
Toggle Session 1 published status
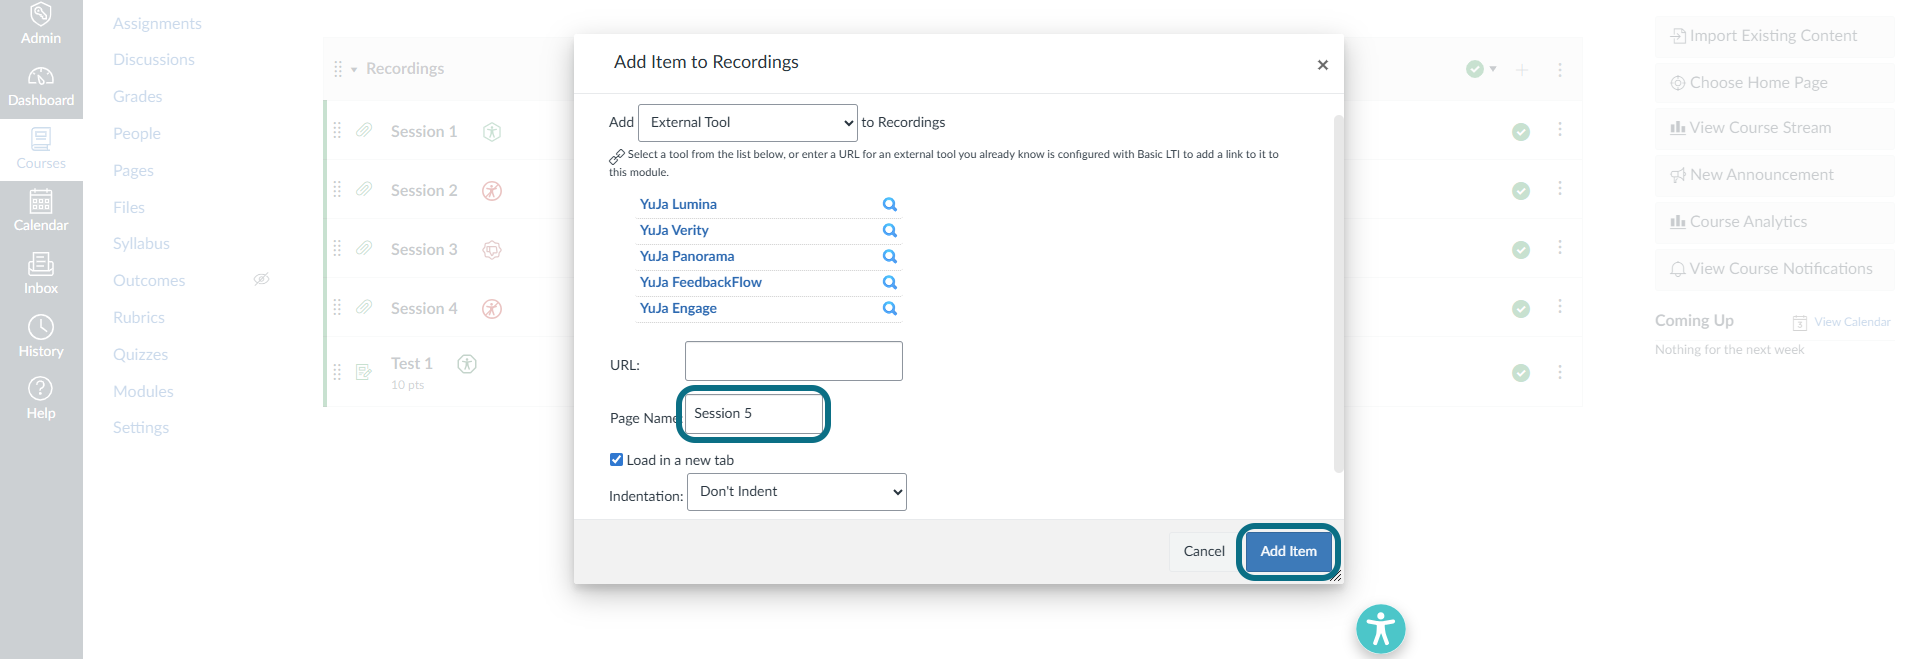point(1521,132)
